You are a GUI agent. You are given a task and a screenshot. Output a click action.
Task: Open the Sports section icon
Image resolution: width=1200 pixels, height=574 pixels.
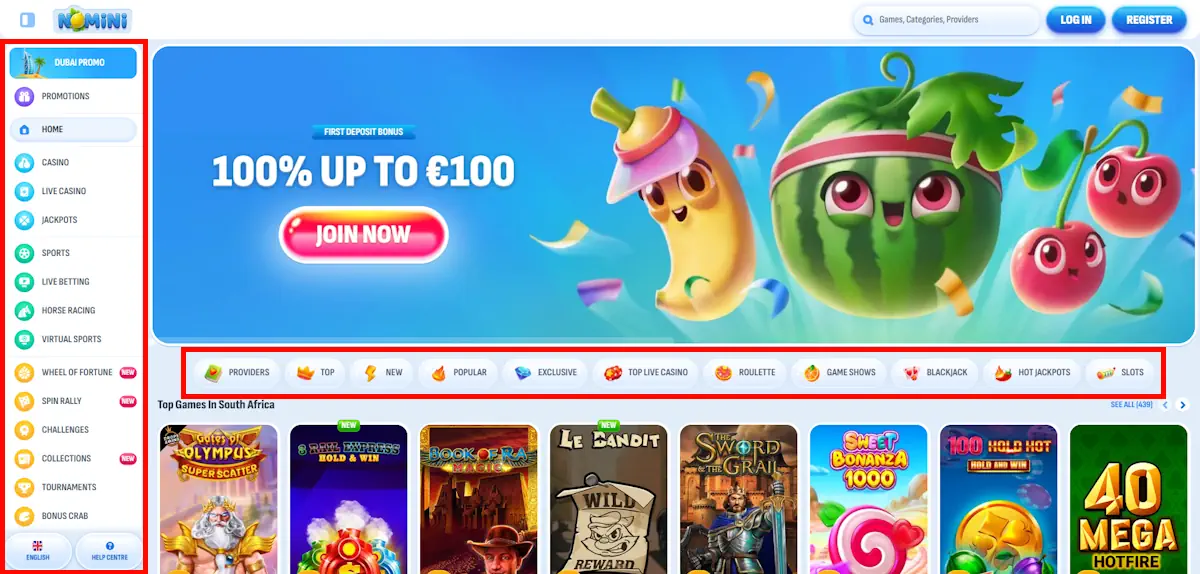coord(24,253)
